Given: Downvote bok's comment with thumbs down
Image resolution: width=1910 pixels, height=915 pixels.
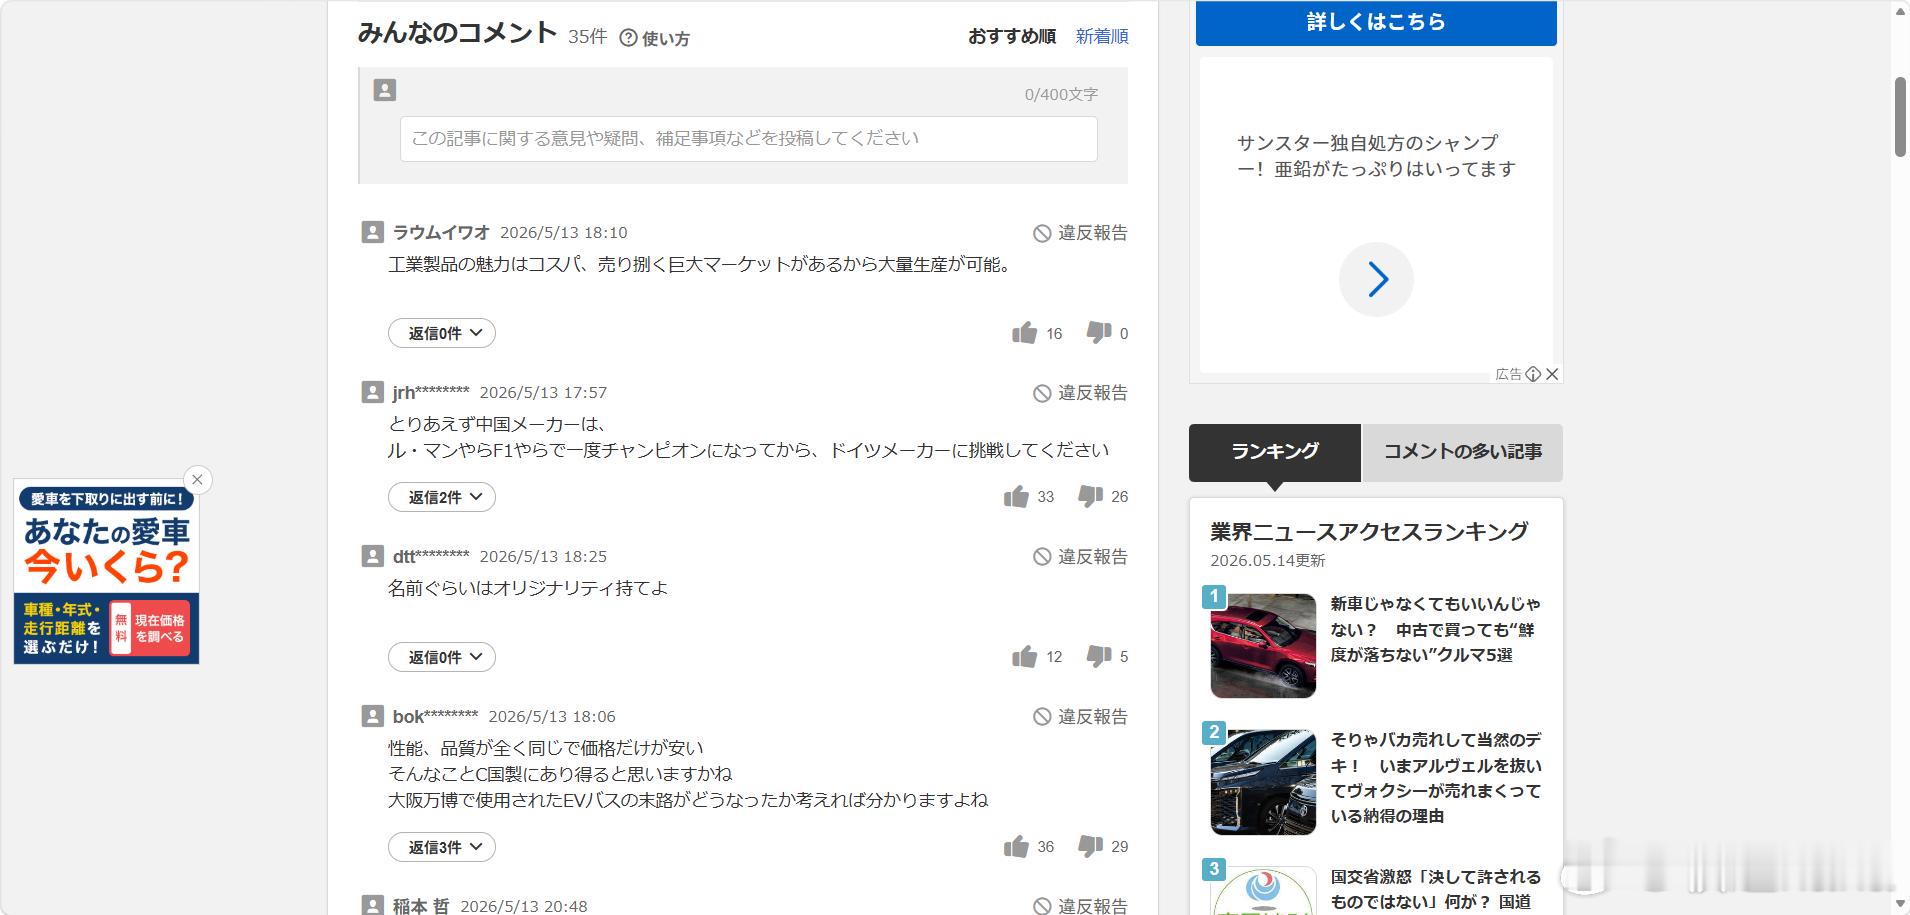Looking at the screenshot, I should (1090, 846).
